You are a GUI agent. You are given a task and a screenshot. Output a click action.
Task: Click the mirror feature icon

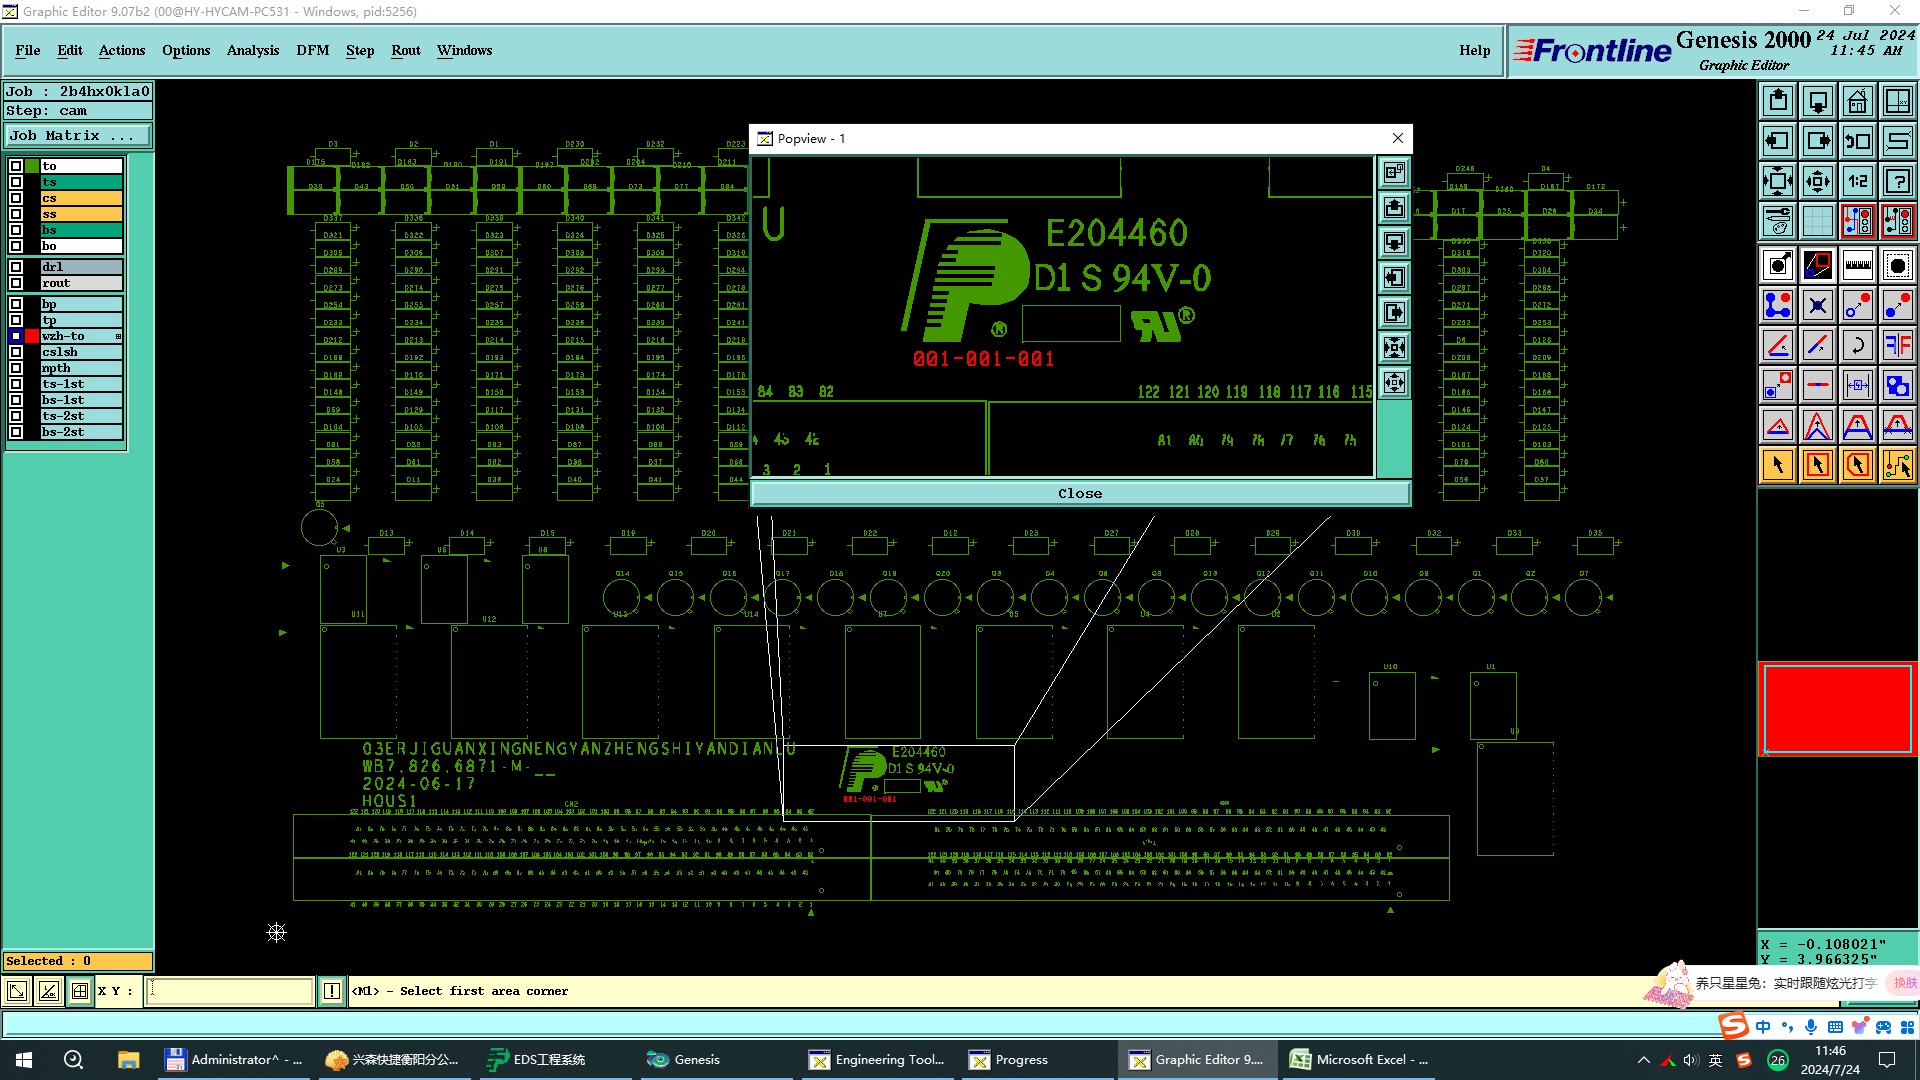point(1897,345)
